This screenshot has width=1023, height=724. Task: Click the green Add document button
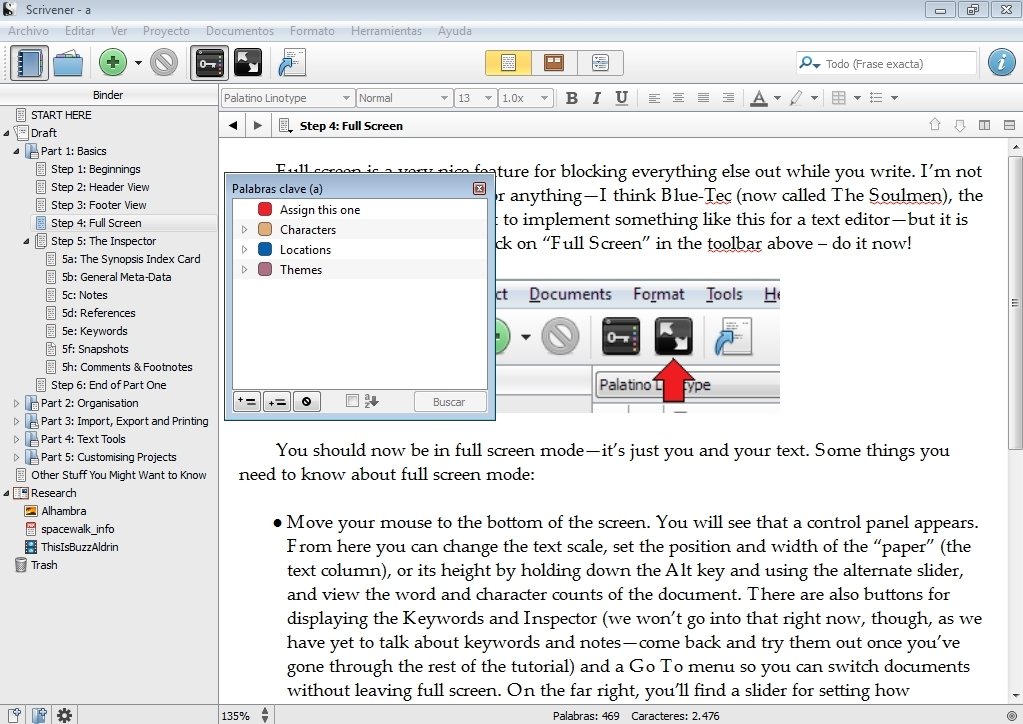(x=113, y=63)
